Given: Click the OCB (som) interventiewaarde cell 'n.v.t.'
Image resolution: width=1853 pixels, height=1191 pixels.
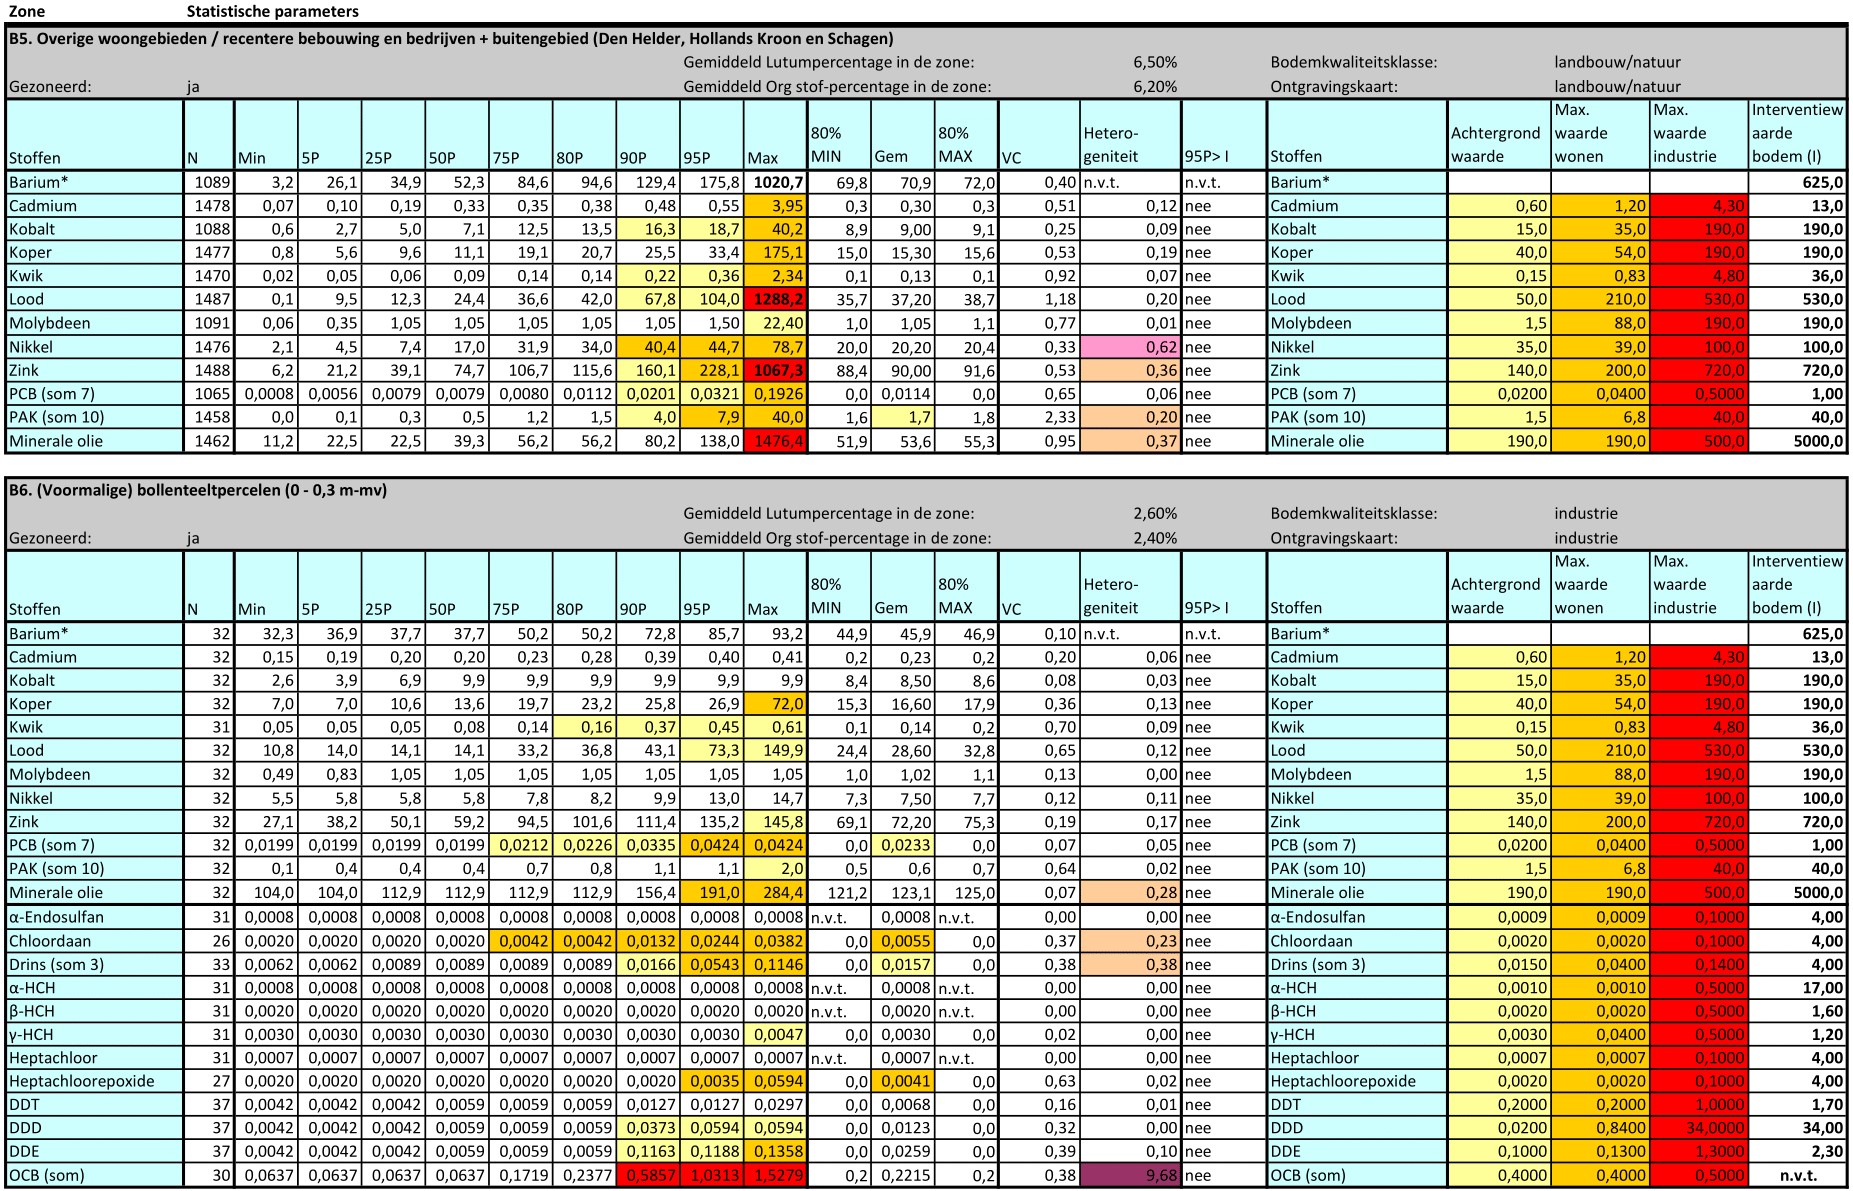Looking at the screenshot, I should (1798, 1175).
